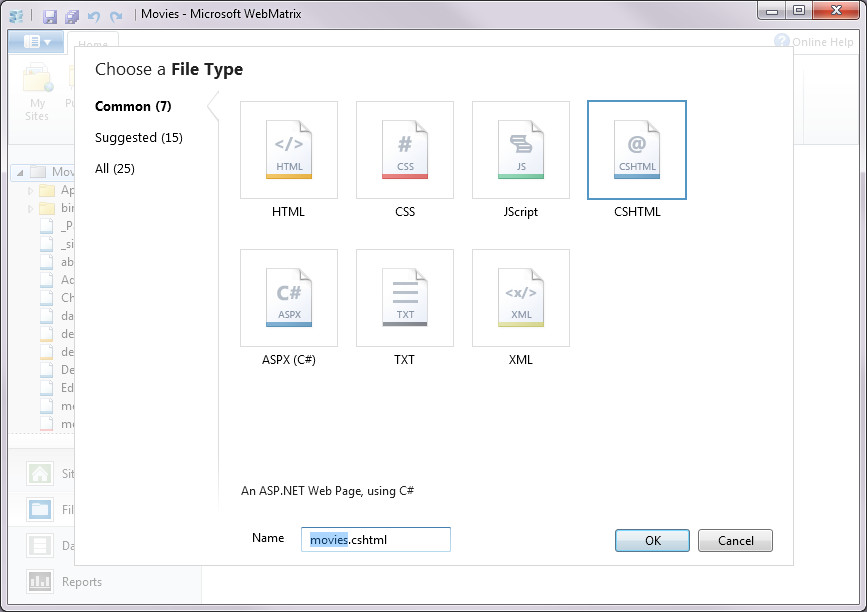Image resolution: width=867 pixels, height=612 pixels.
Task: Show All (25) file types
Action: [115, 169]
